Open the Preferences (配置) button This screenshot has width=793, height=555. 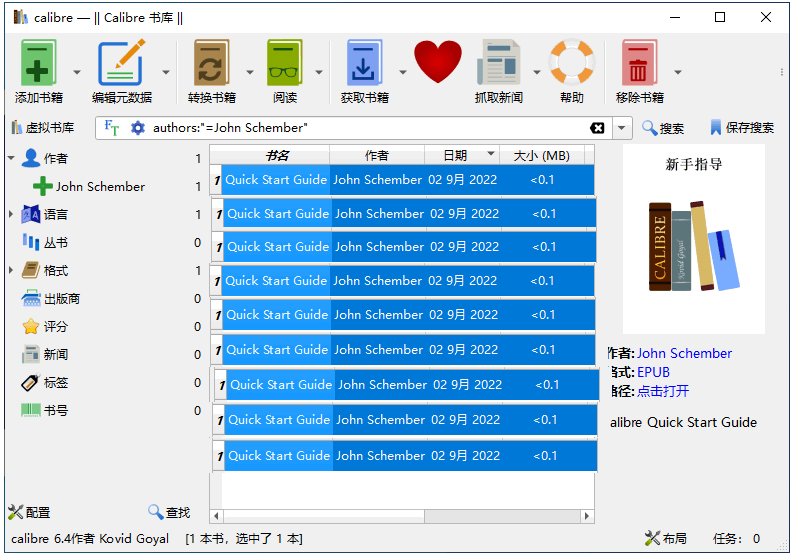pyautogui.click(x=29, y=513)
